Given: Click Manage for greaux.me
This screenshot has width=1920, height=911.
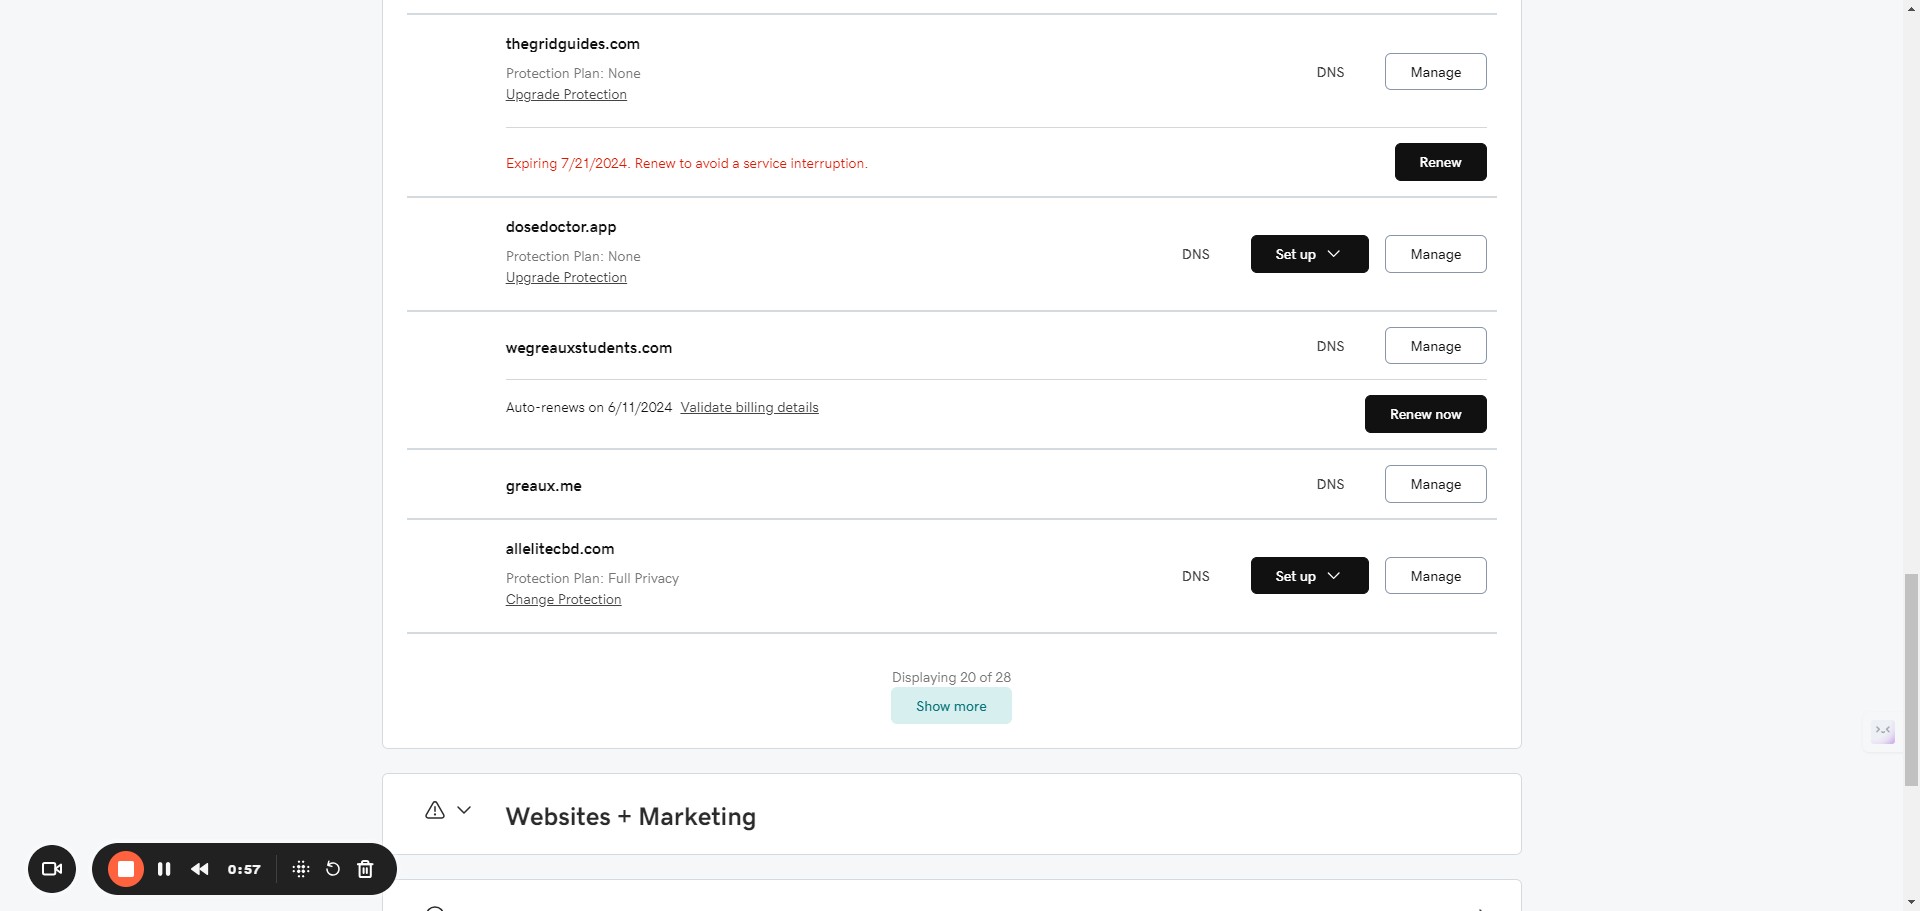Looking at the screenshot, I should tap(1435, 484).
